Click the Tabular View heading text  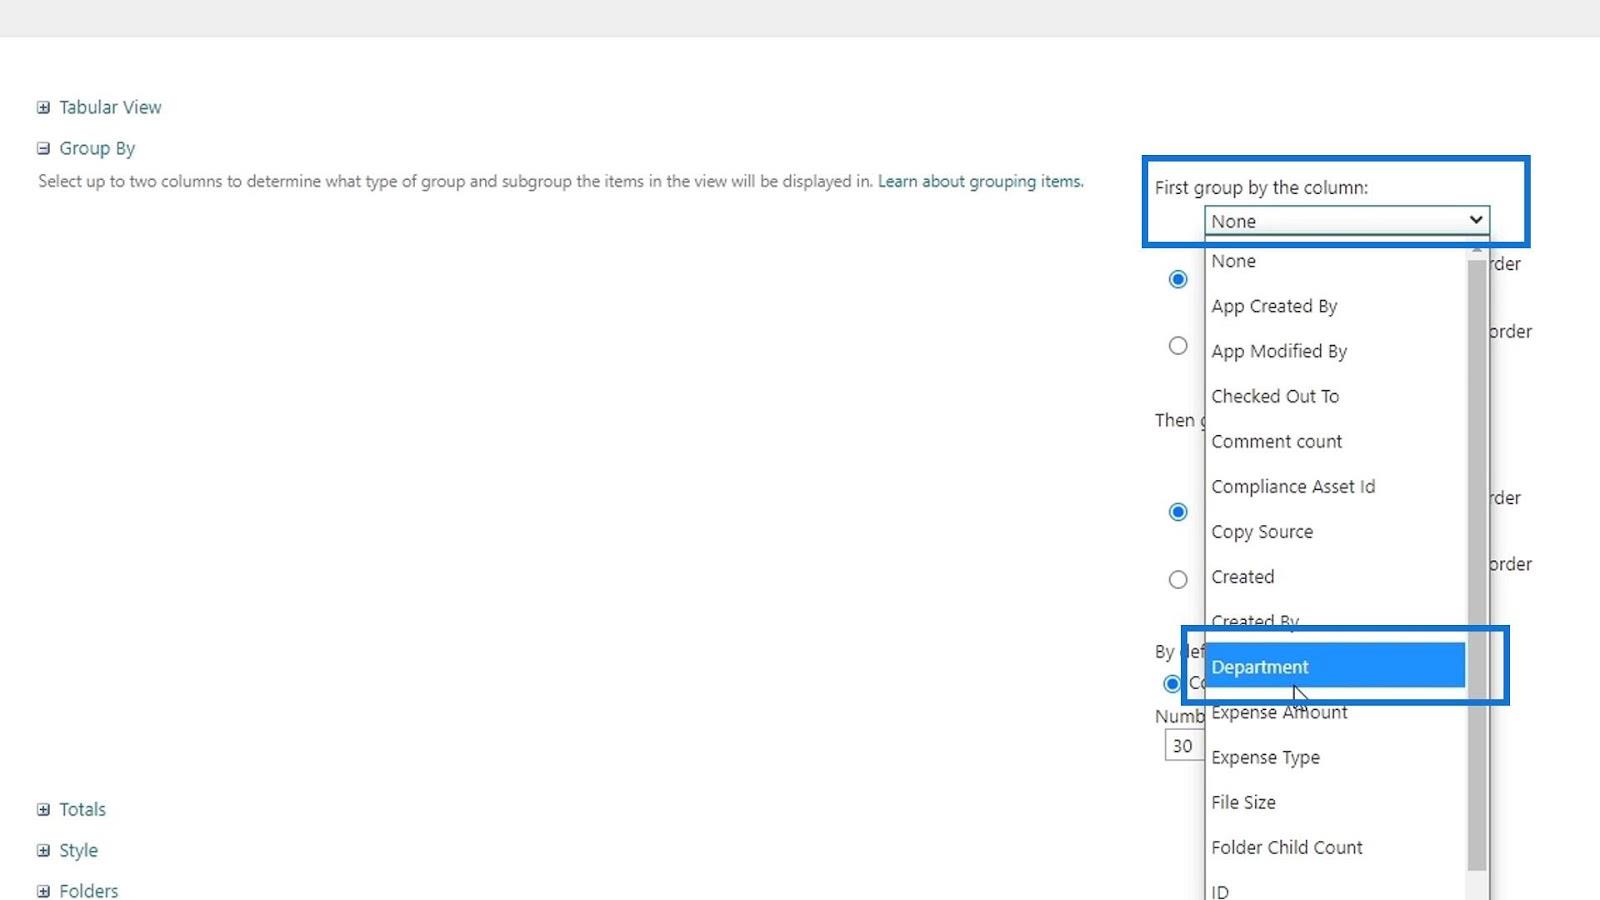110,107
